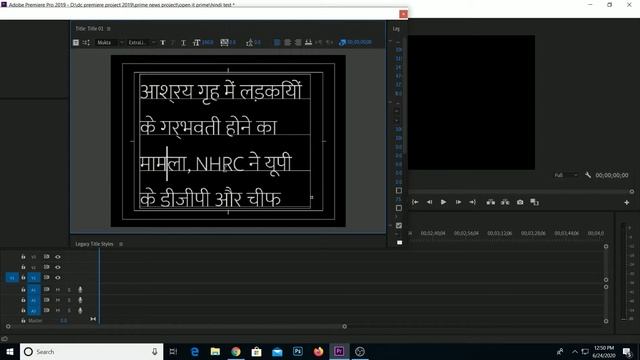Align title text to the right

tap(298, 42)
